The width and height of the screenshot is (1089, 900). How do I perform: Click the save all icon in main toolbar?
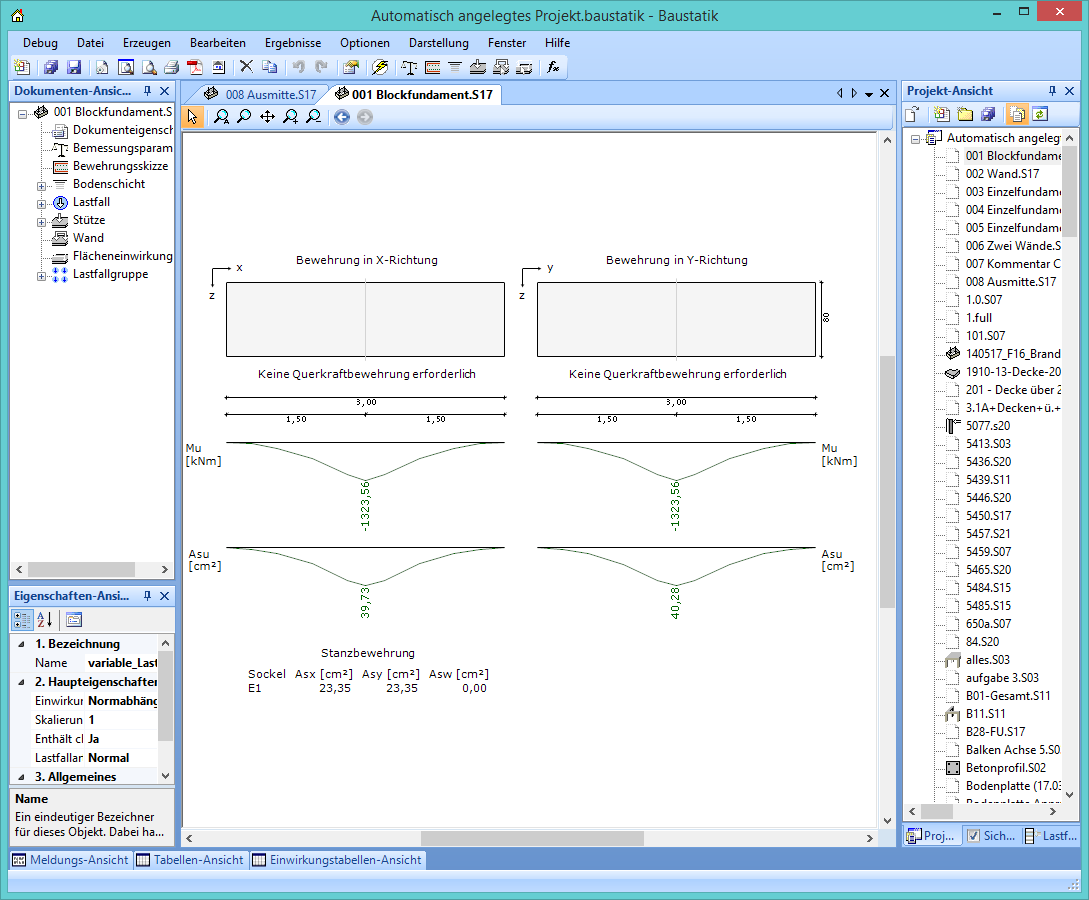click(x=51, y=67)
